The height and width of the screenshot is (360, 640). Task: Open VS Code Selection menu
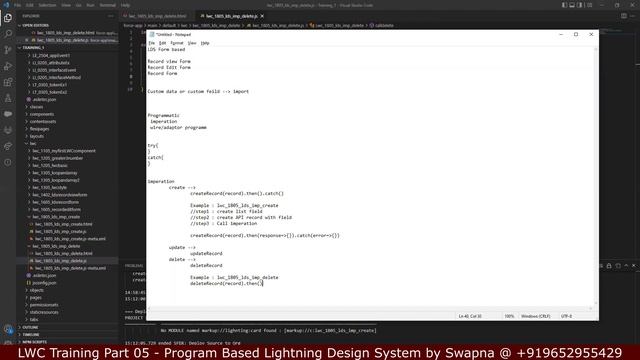47,5
